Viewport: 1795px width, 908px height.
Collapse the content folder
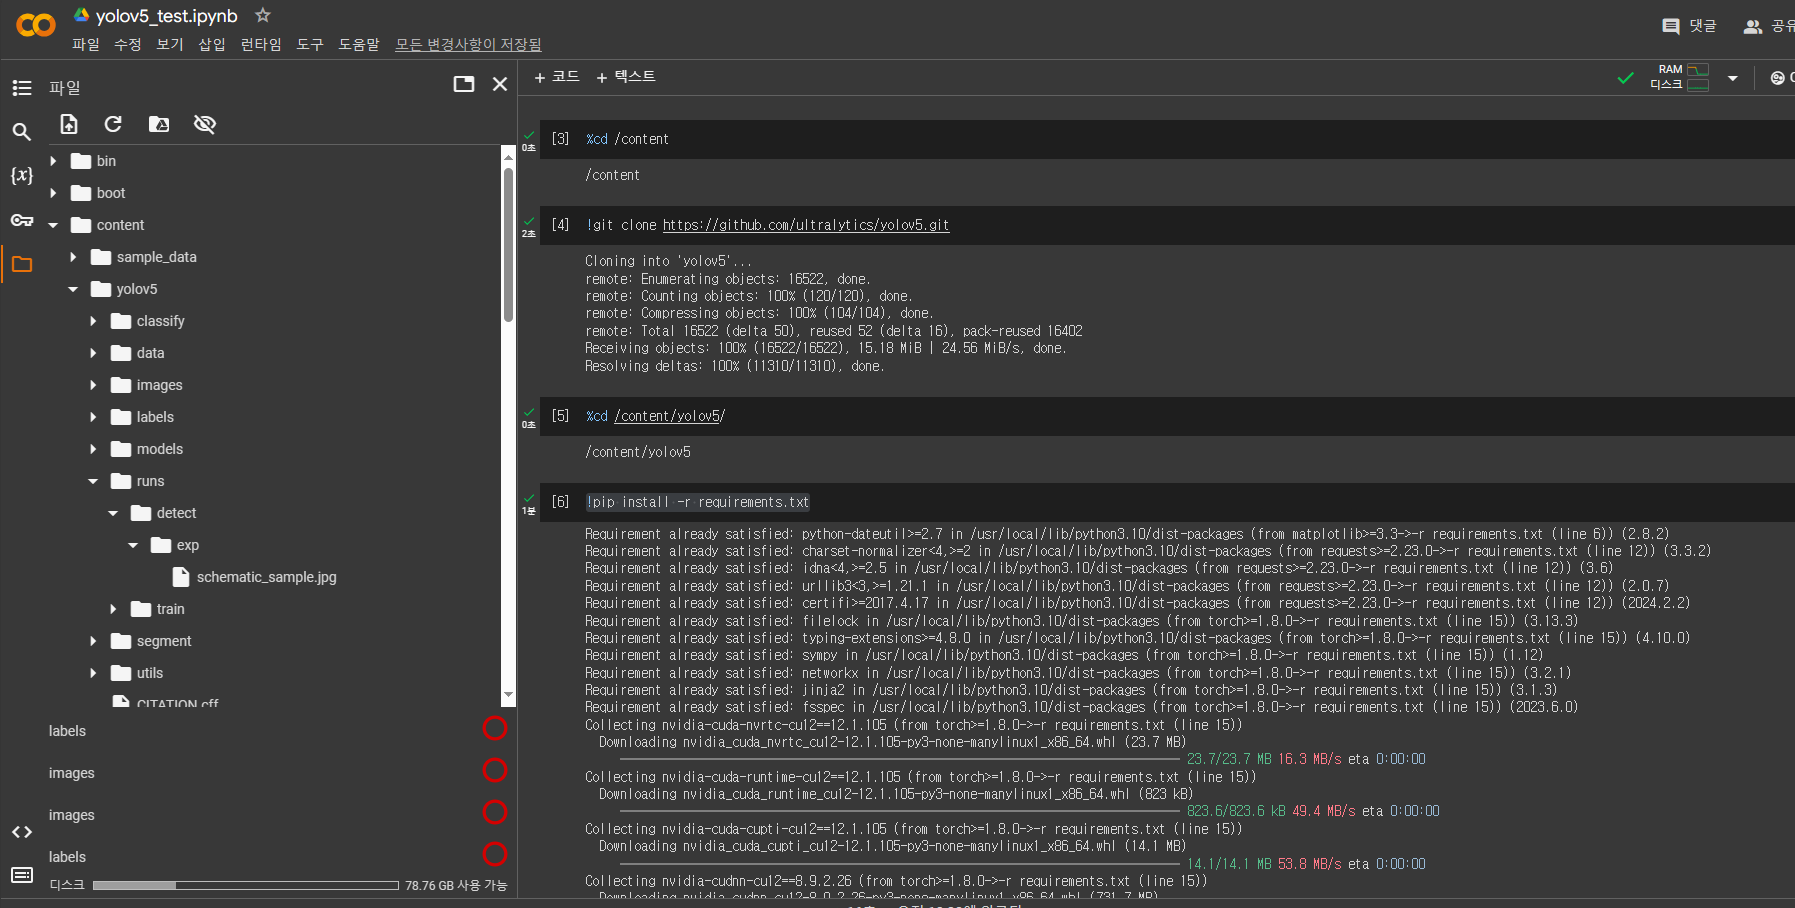pos(53,225)
